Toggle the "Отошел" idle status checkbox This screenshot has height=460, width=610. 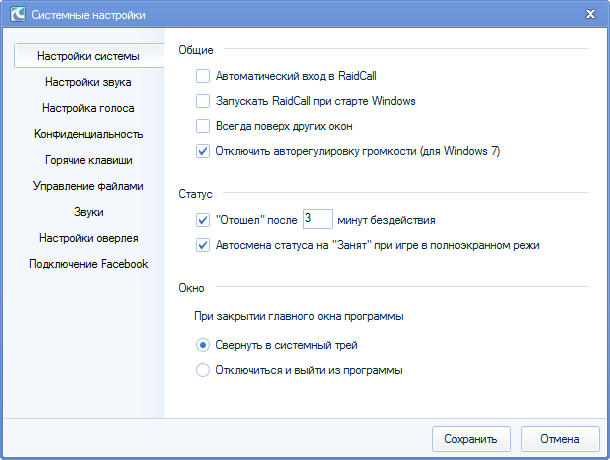pos(203,219)
